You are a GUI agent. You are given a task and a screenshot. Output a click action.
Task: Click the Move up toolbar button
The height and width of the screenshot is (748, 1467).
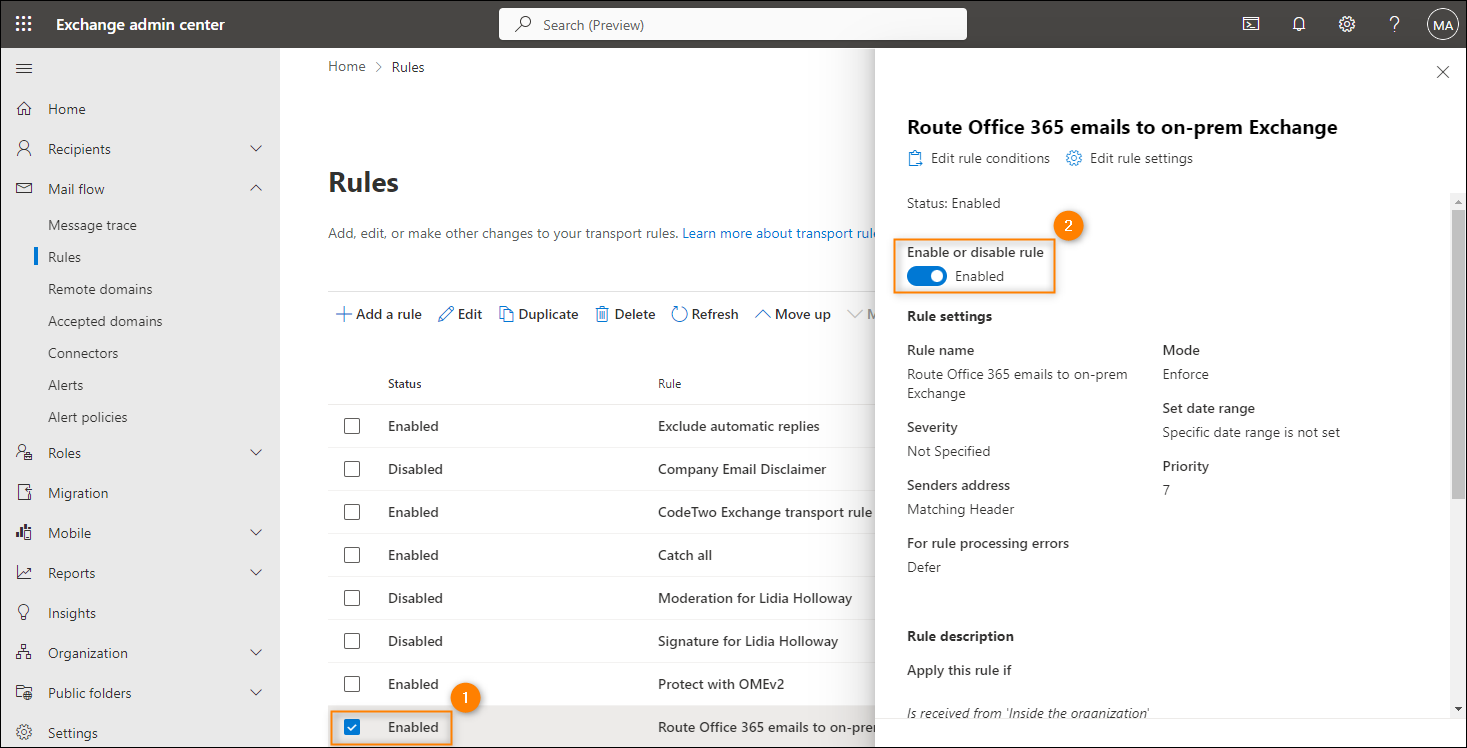[793, 314]
